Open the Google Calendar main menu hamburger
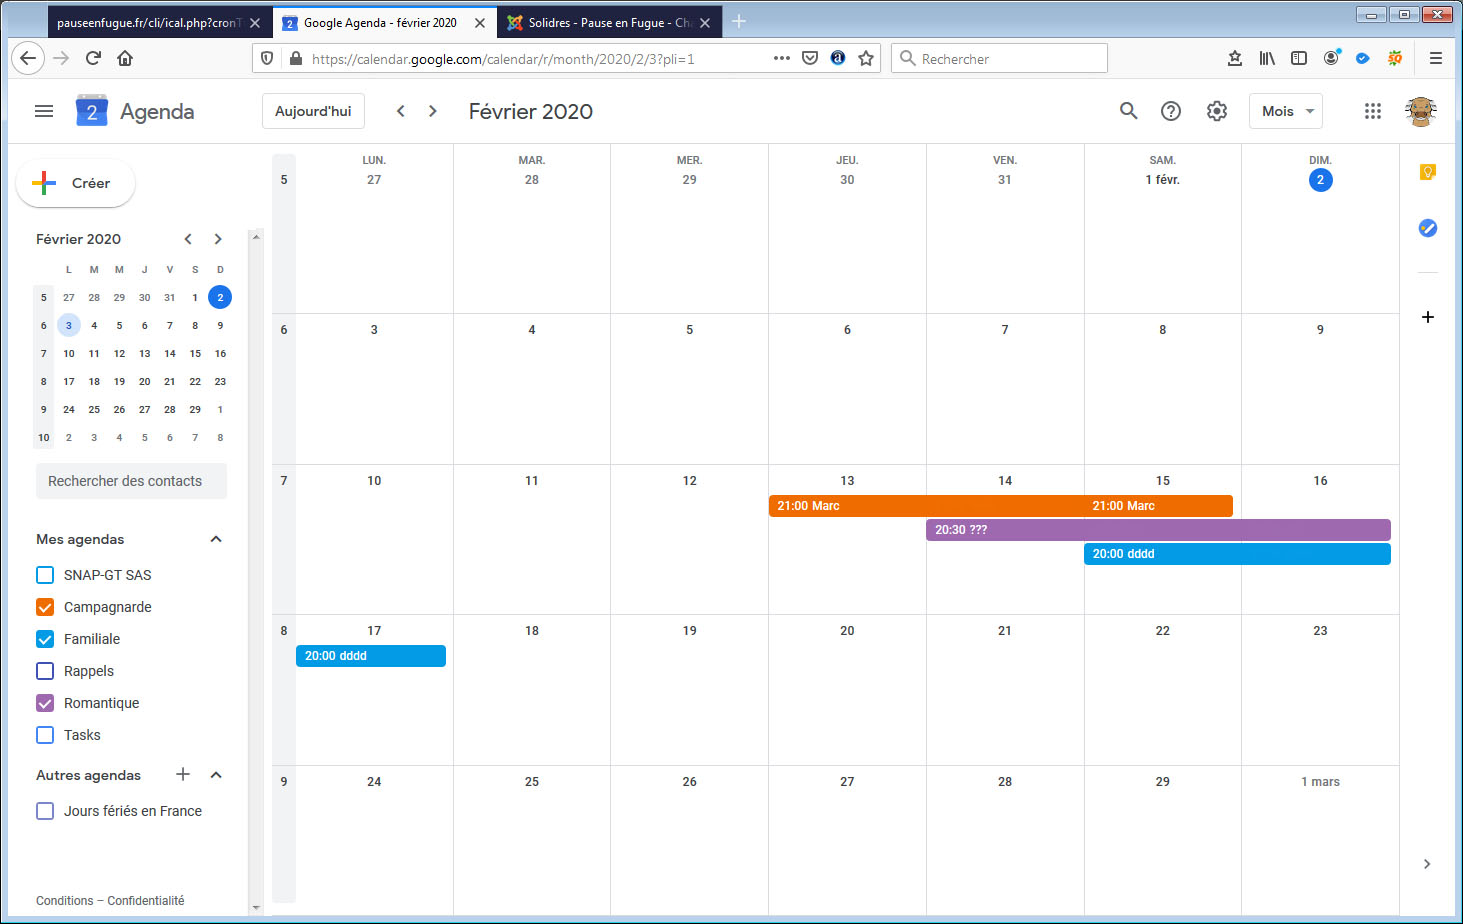Viewport: 1463px width, 924px height. [x=44, y=111]
